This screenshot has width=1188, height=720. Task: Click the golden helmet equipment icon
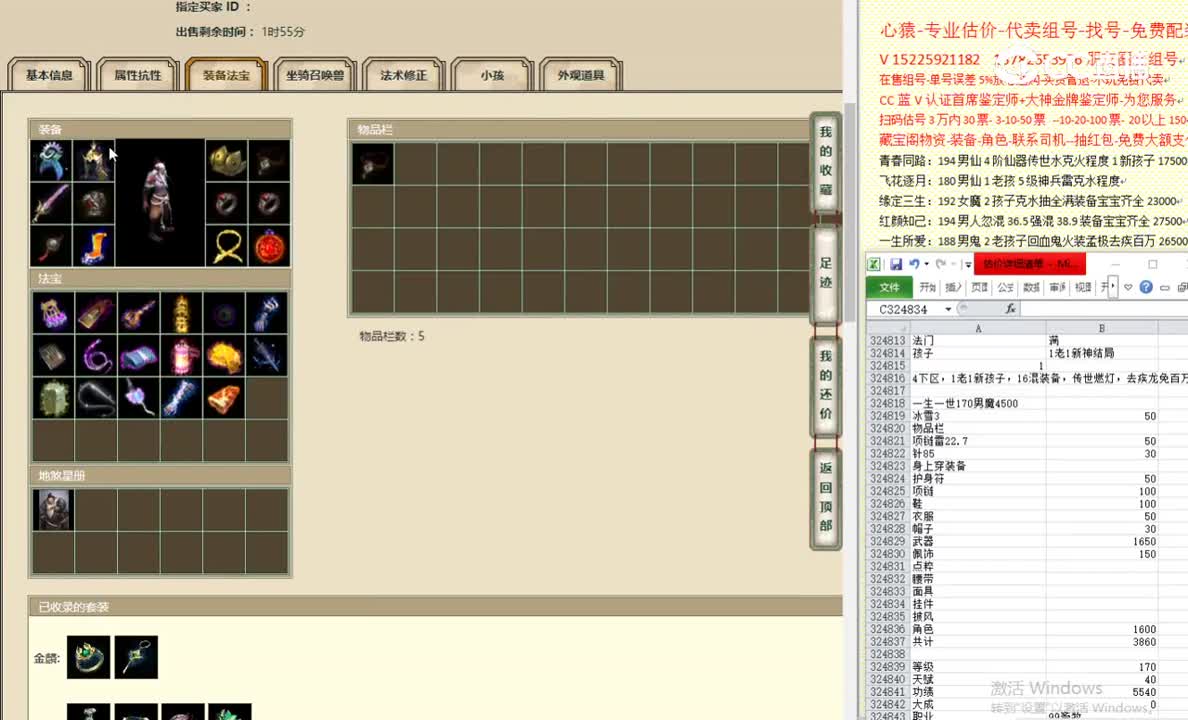[x=225, y=161]
